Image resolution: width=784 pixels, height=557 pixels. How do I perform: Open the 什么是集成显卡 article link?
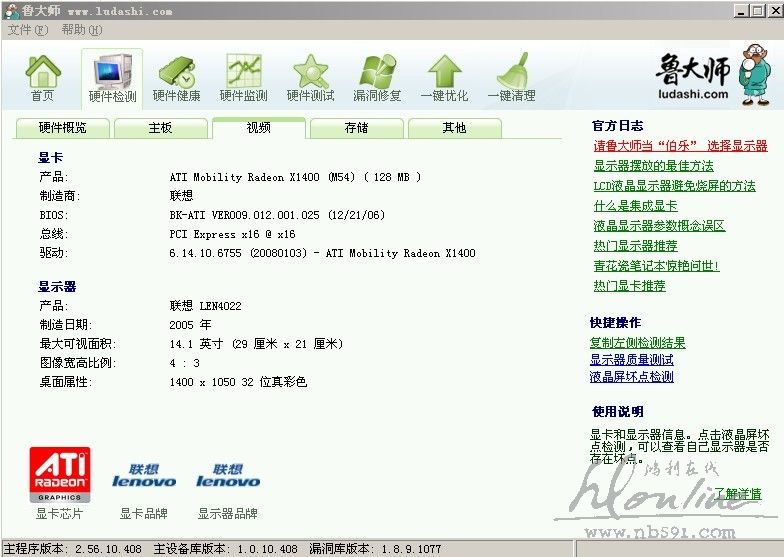point(634,206)
